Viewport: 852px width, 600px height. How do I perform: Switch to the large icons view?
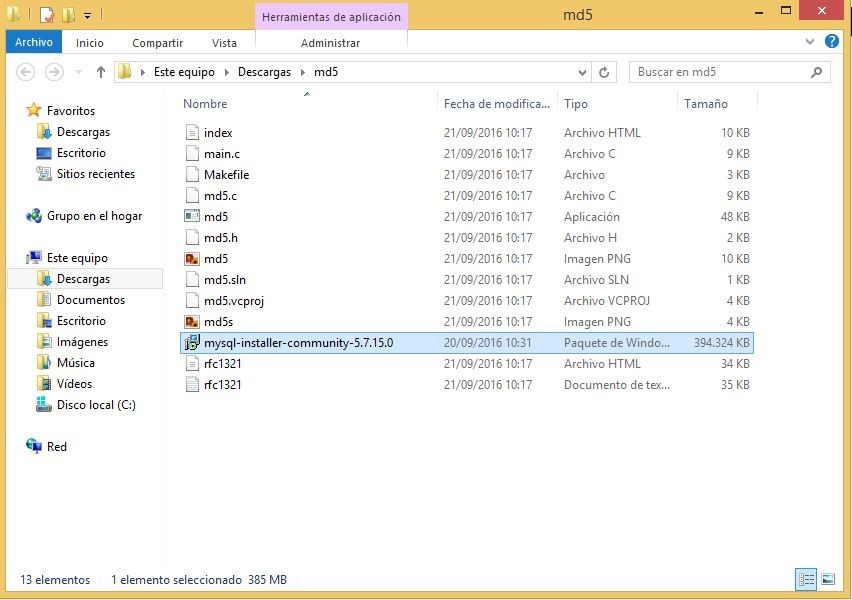point(827,579)
